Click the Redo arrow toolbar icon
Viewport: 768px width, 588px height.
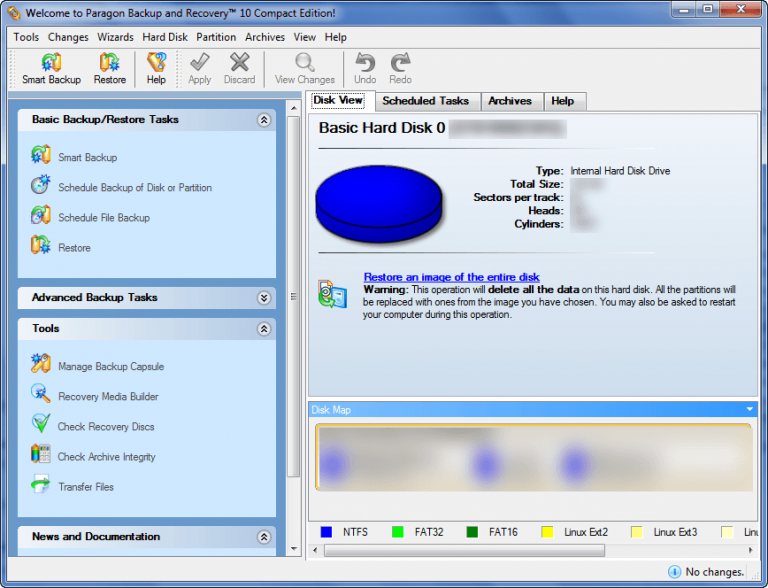[x=400, y=63]
